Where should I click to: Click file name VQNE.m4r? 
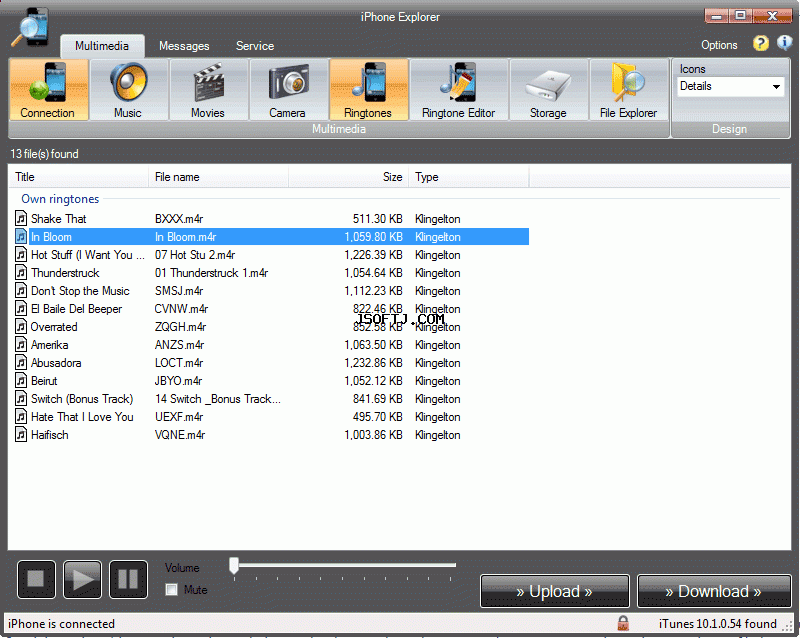180,435
